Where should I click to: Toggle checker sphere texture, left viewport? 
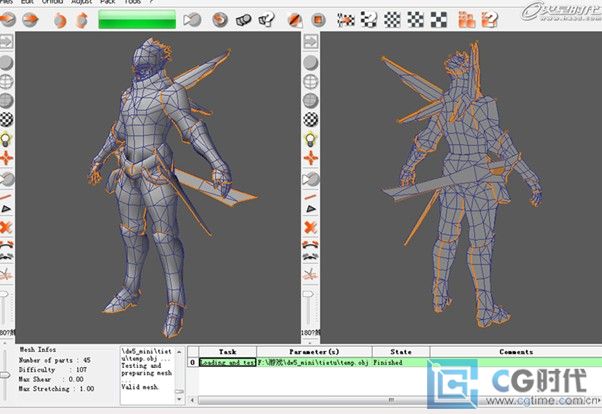pos(6,119)
